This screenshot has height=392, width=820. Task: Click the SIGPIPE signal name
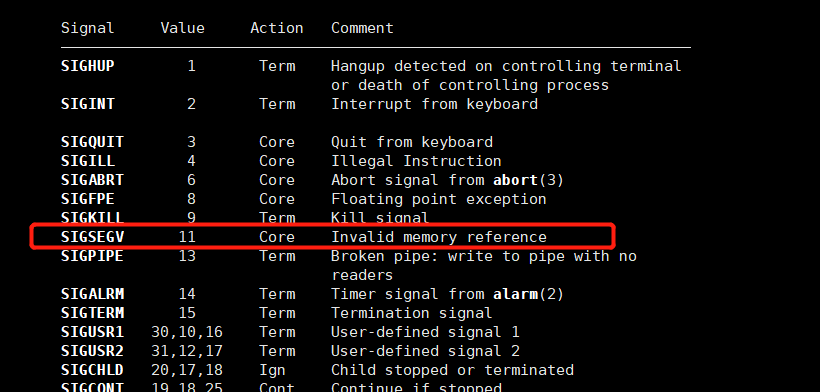pyautogui.click(x=93, y=256)
